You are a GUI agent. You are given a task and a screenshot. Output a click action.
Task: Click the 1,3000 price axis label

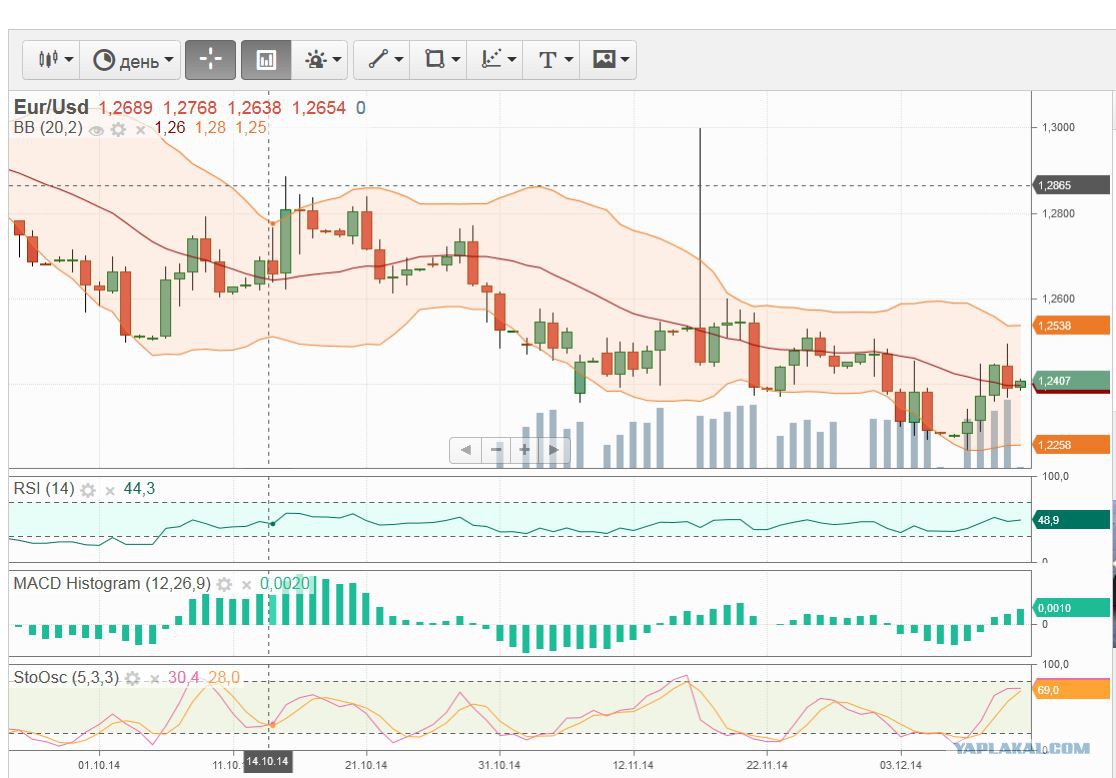tap(1058, 127)
